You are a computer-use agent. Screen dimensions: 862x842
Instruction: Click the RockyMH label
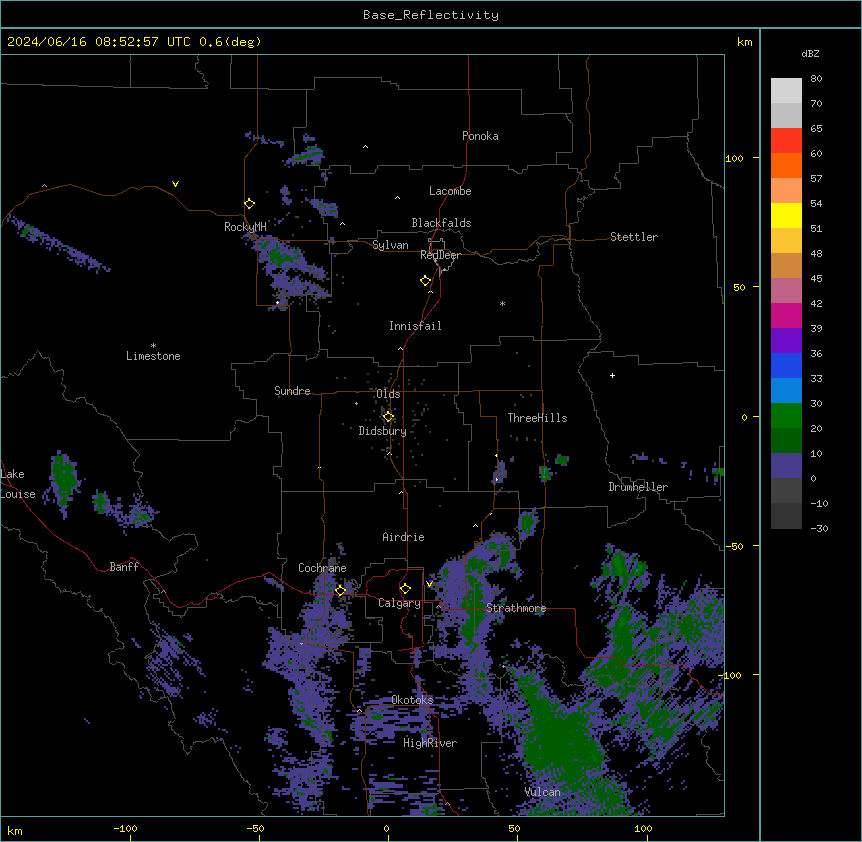pos(245,227)
